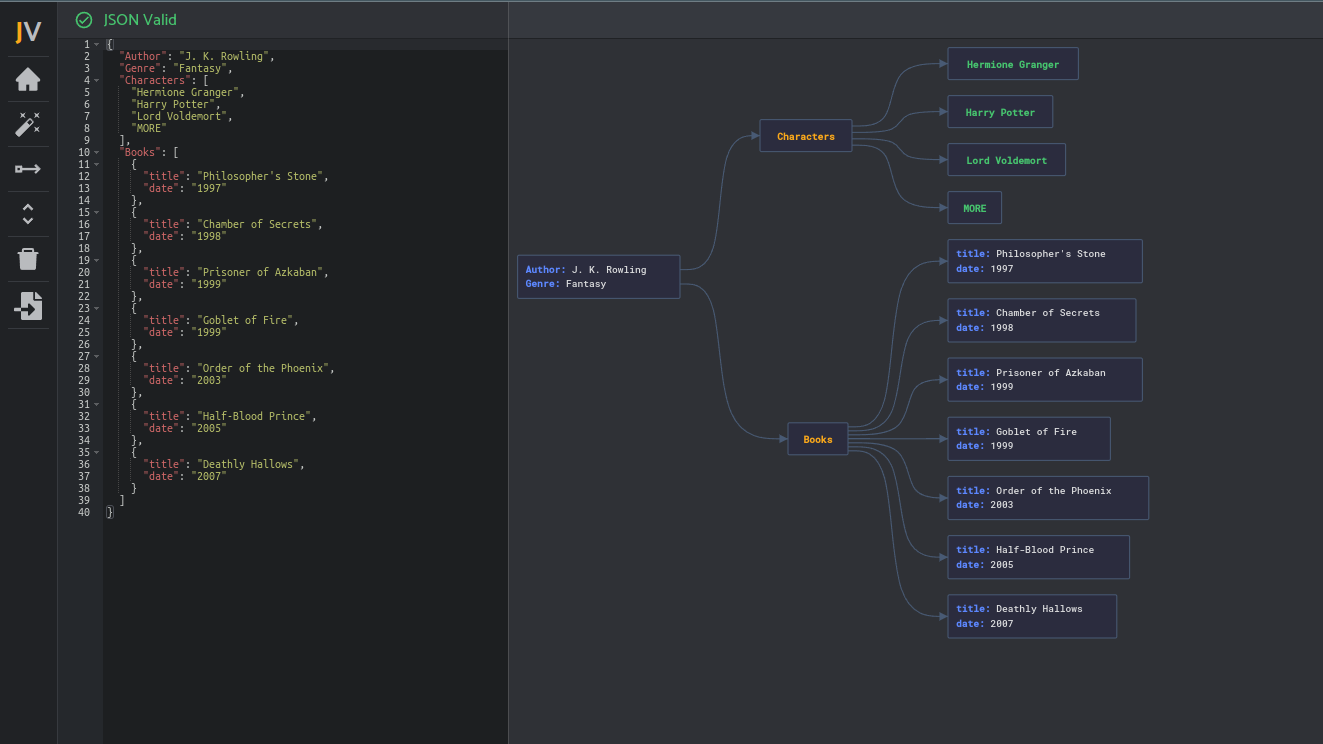This screenshot has width=1323, height=744.
Task: Fold the object at line 35
Action: (97, 453)
